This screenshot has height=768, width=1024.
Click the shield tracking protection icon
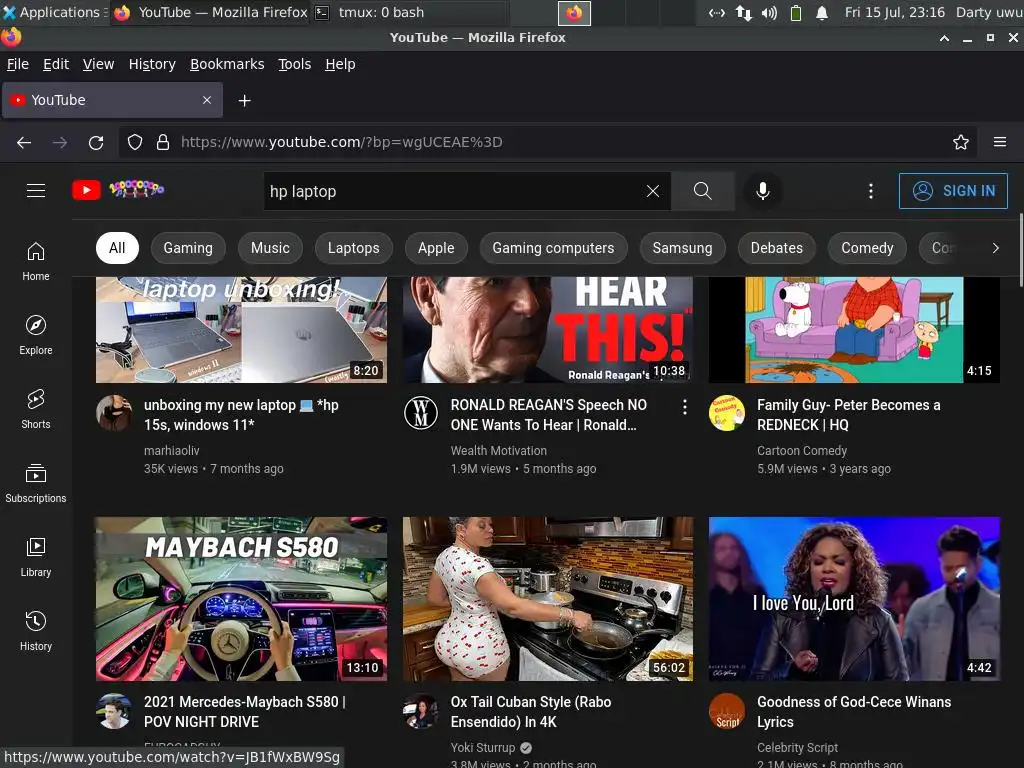(x=135, y=142)
